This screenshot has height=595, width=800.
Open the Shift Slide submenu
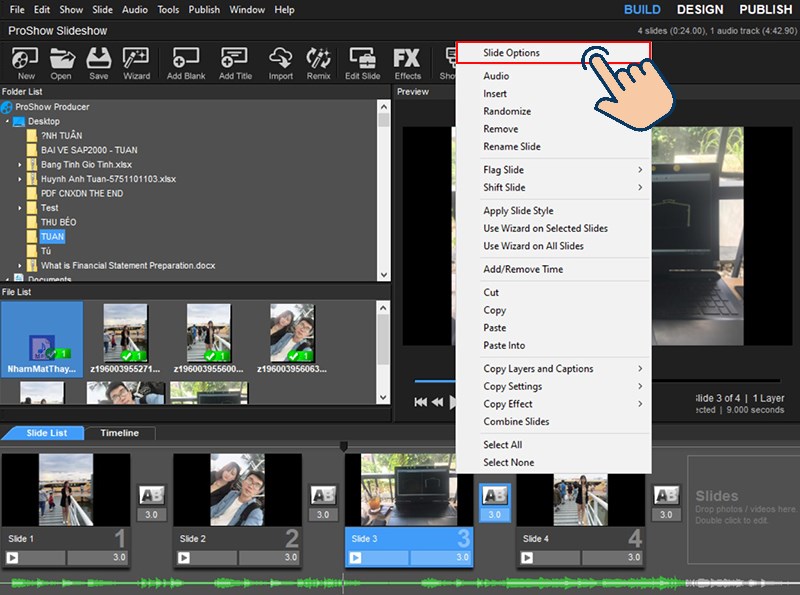tap(553, 187)
